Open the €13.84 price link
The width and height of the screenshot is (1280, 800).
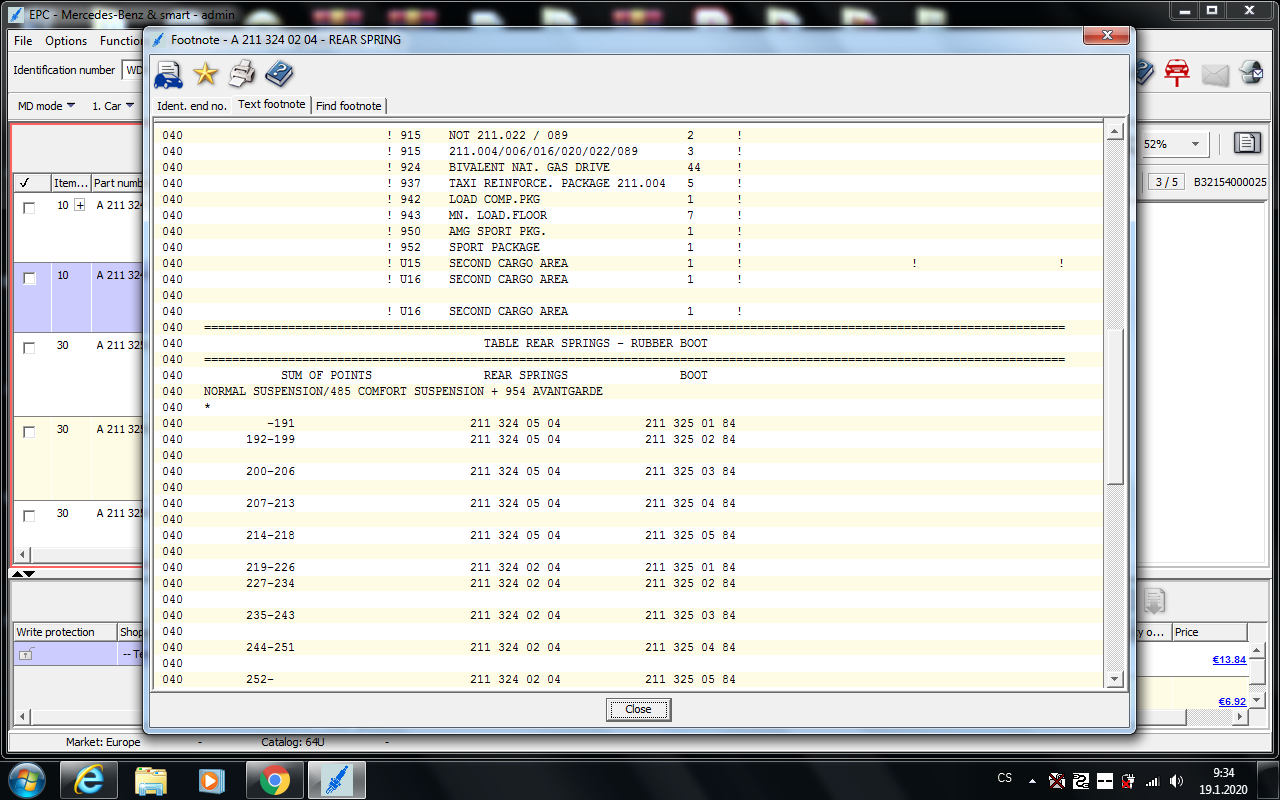click(x=1229, y=659)
